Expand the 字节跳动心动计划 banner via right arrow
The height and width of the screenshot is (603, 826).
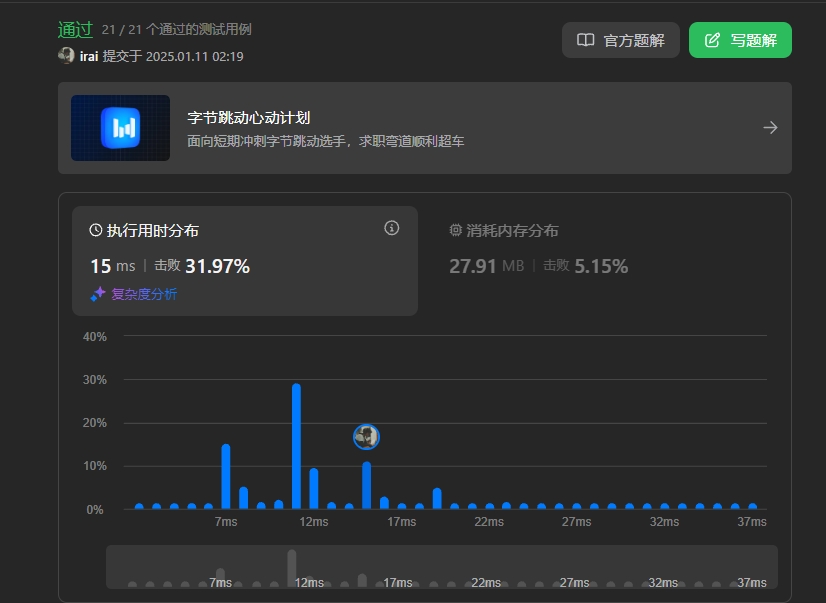point(769,127)
